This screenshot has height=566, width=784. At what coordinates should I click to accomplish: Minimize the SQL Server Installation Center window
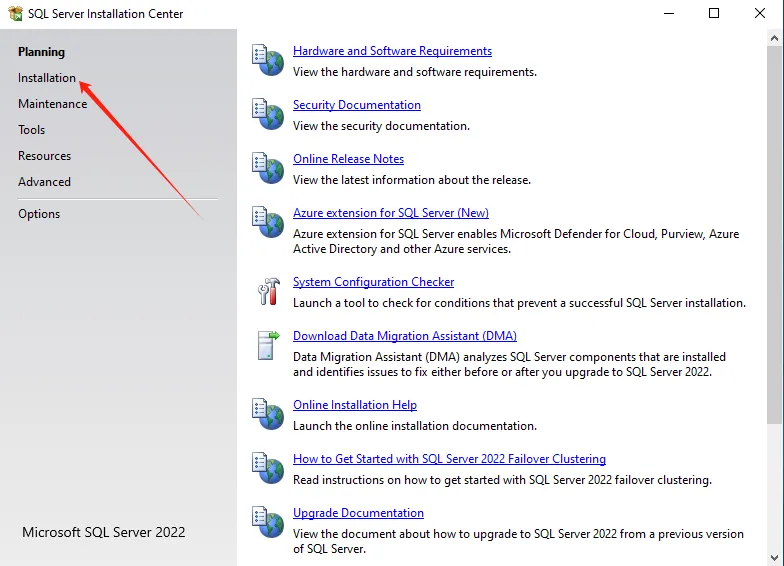pyautogui.click(x=669, y=14)
